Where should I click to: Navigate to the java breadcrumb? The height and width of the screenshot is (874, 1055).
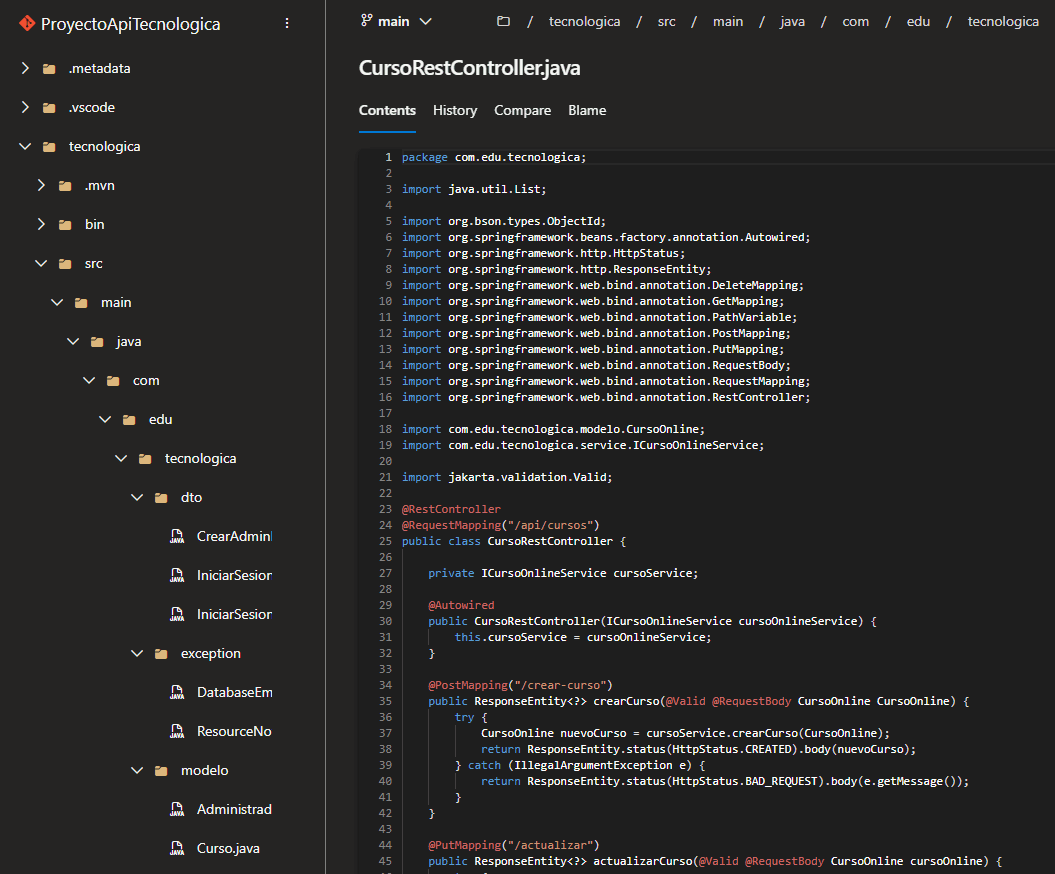click(793, 22)
